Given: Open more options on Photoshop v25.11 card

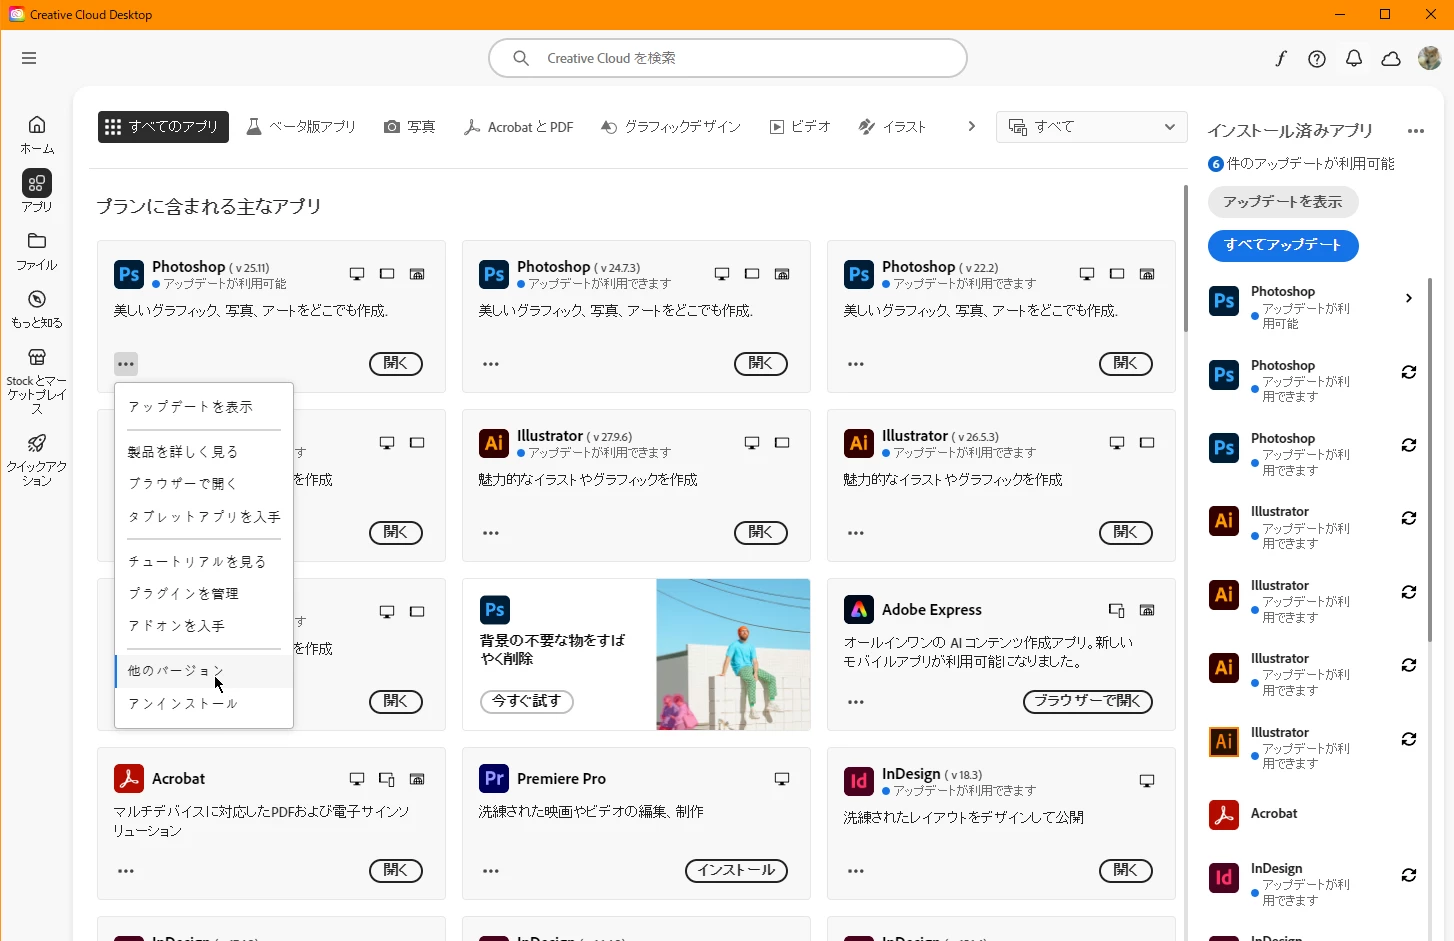Looking at the screenshot, I should click(x=126, y=364).
